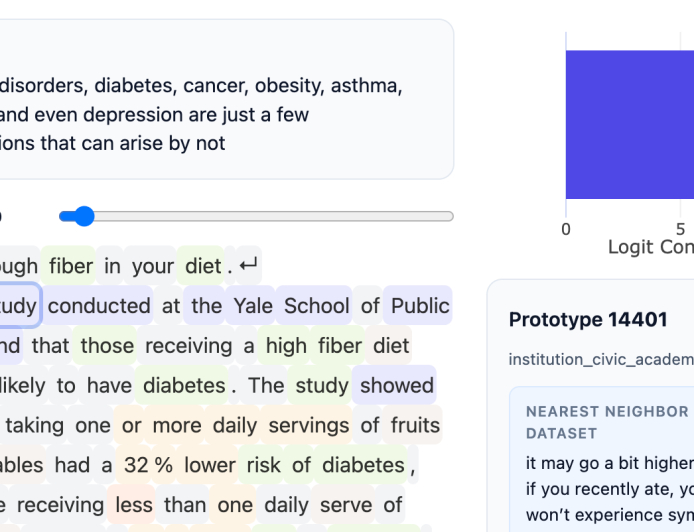The width and height of the screenshot is (694, 532).
Task: Click the "fruits" token
Action: tap(415, 426)
